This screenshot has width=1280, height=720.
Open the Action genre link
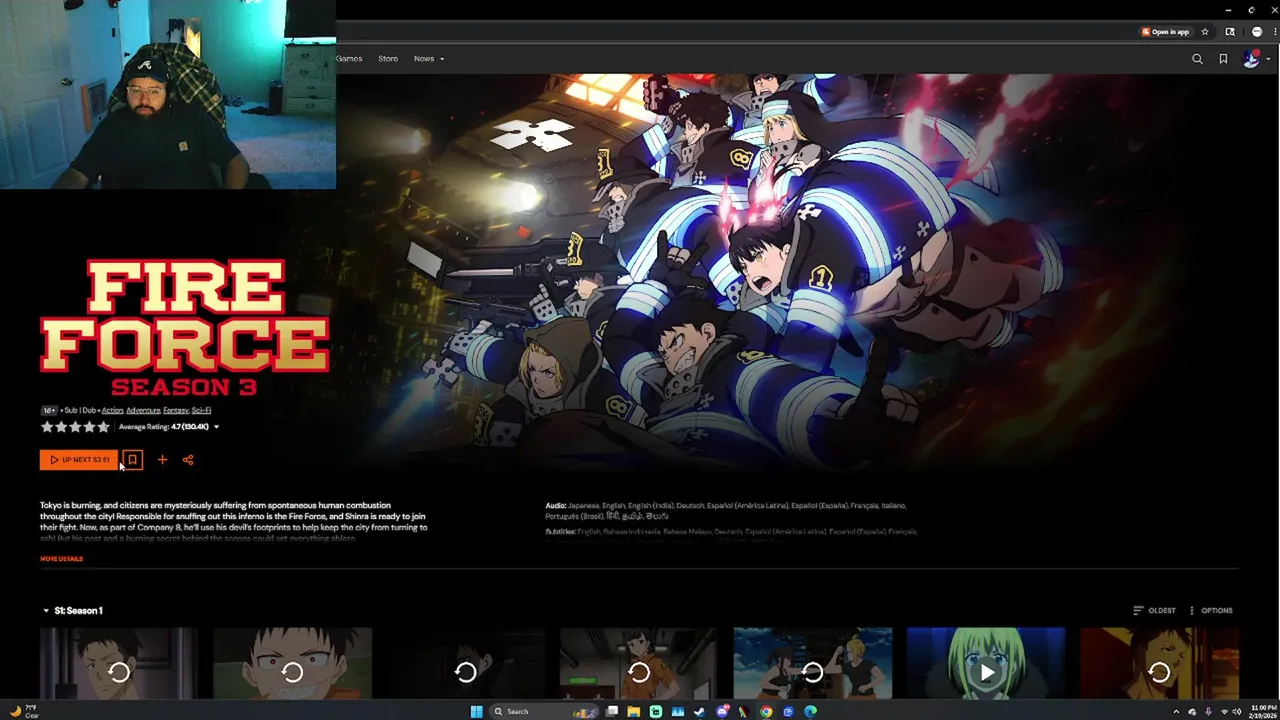112,410
